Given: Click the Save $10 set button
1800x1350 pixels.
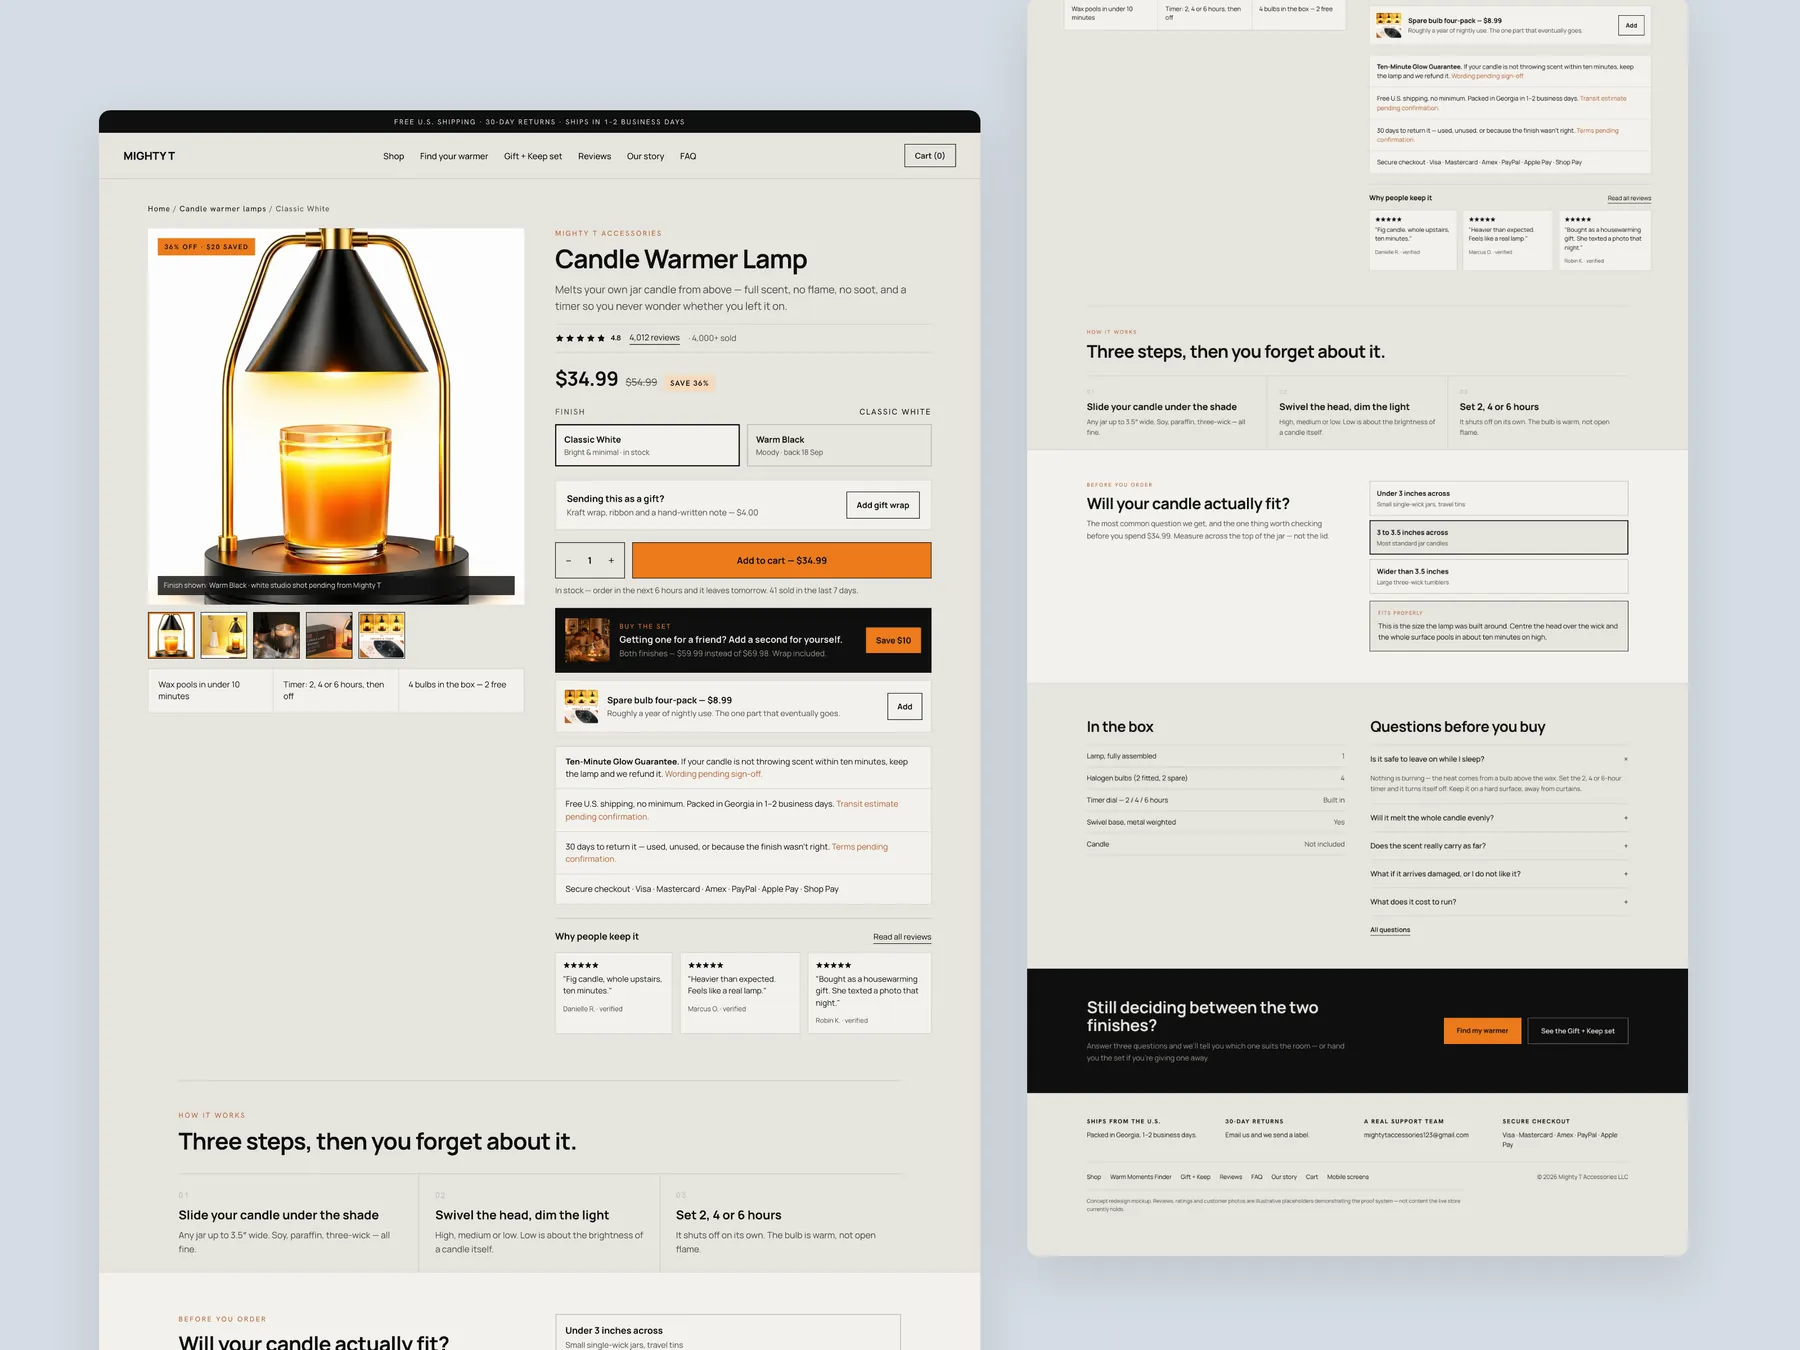Looking at the screenshot, I should tap(893, 640).
